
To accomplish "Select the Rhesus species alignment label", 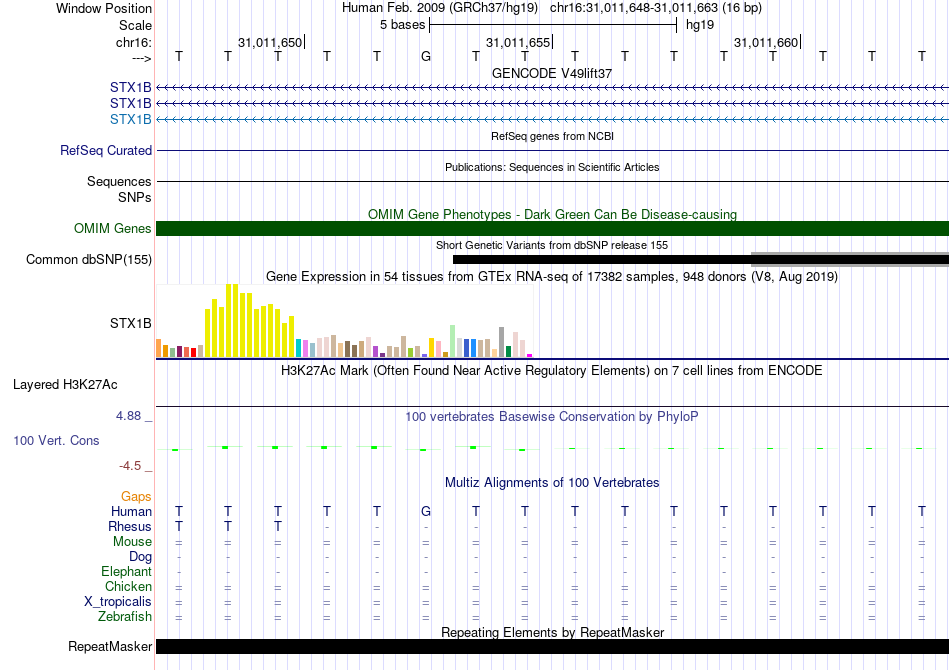I will coord(130,526).
